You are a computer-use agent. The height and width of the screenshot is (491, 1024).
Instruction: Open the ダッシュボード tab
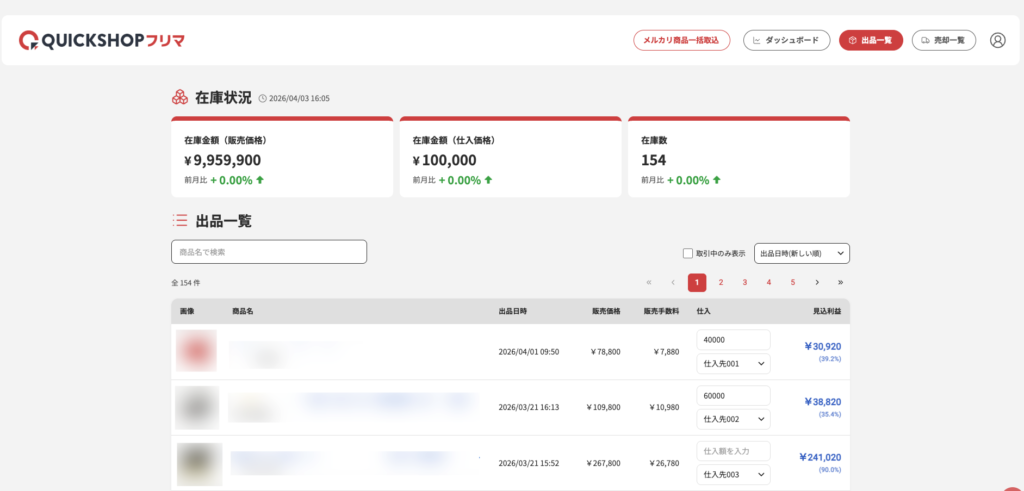click(786, 40)
